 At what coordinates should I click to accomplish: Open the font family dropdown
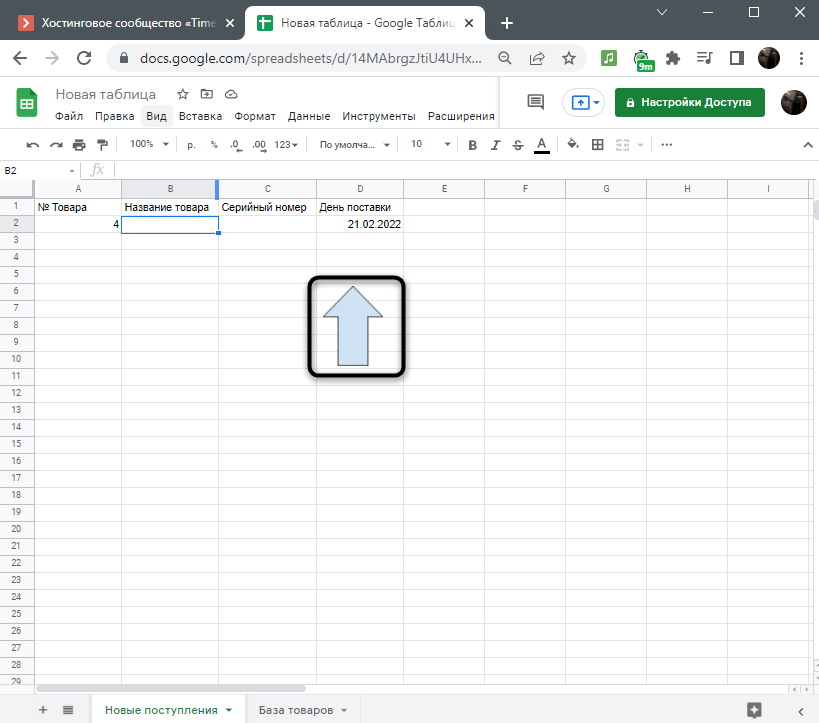pos(355,144)
